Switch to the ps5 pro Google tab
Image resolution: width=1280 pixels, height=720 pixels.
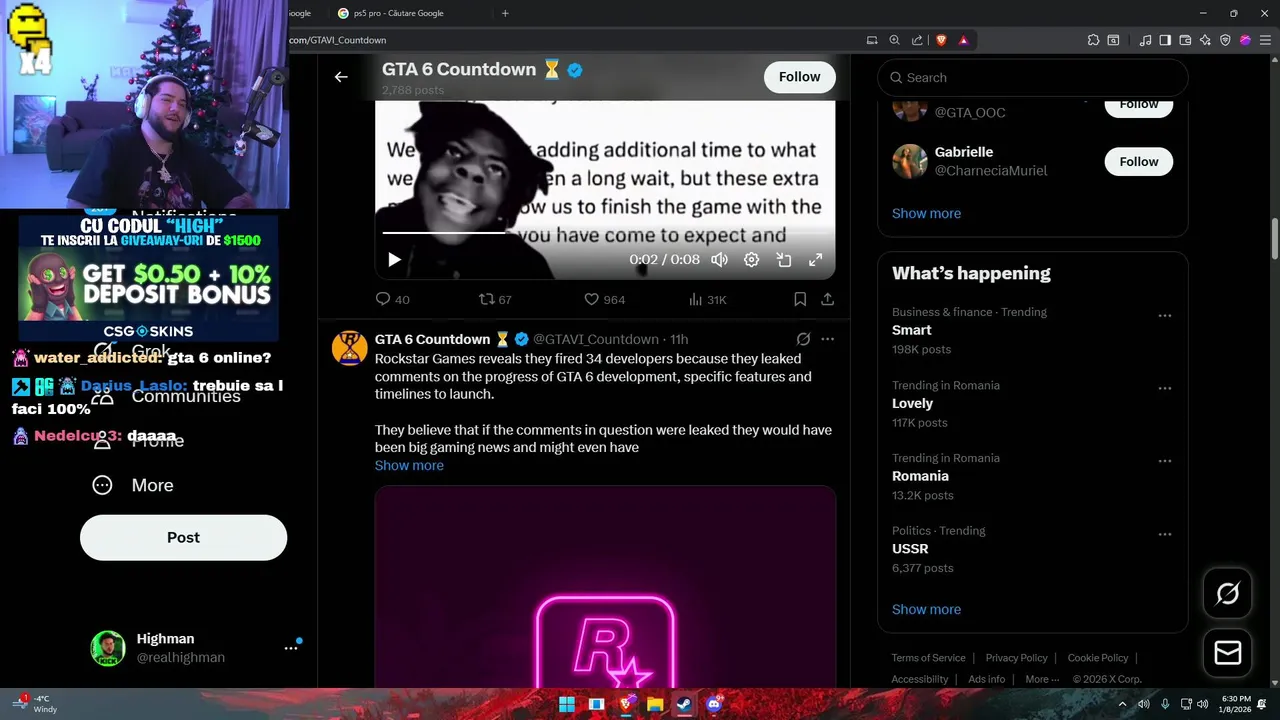tap(399, 13)
